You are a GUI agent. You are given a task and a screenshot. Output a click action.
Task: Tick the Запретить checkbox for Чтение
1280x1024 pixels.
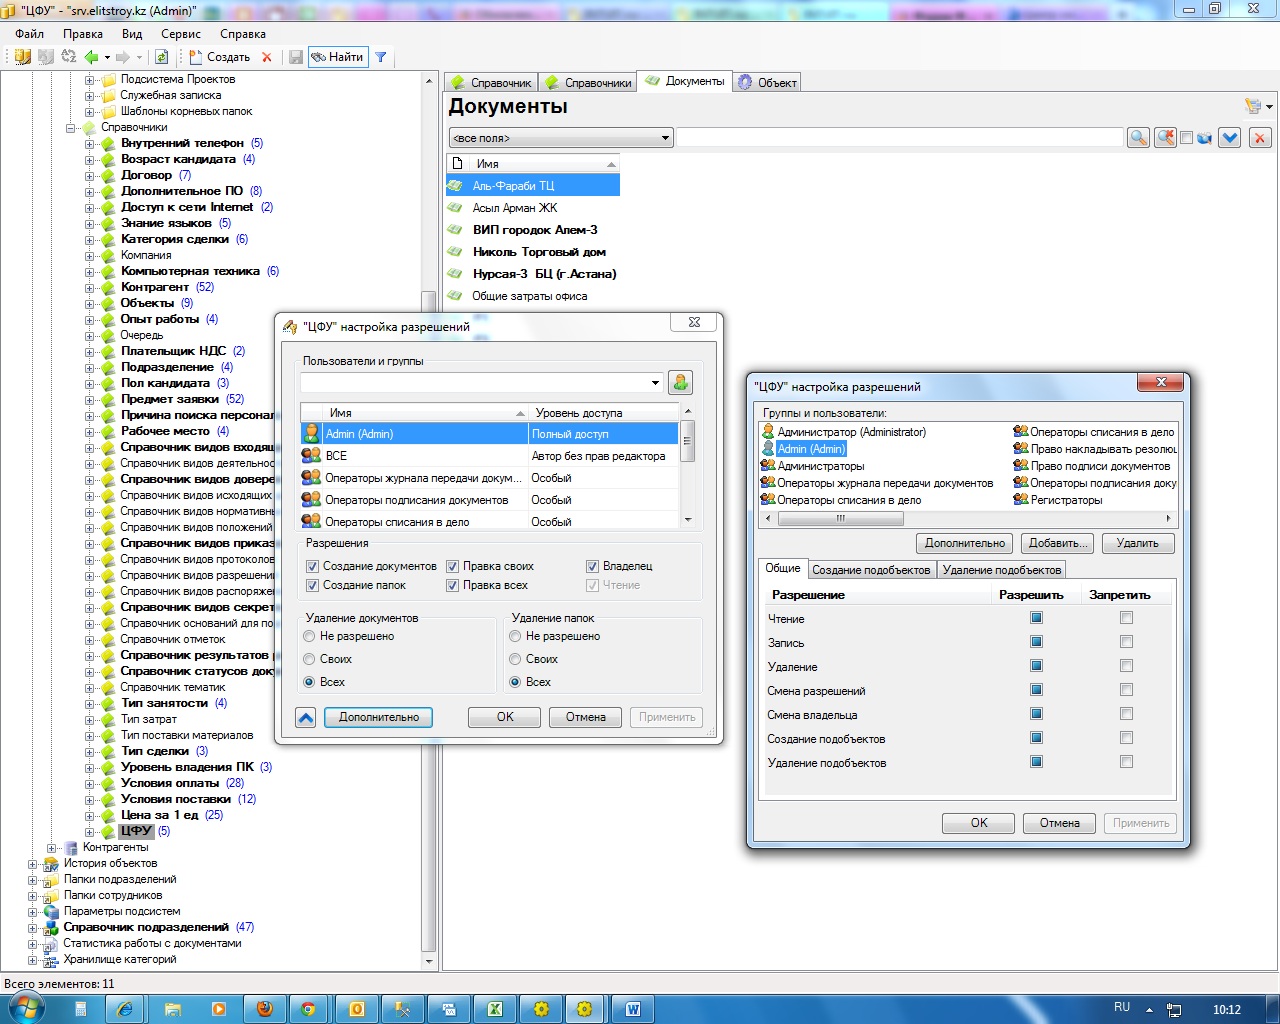[1126, 618]
